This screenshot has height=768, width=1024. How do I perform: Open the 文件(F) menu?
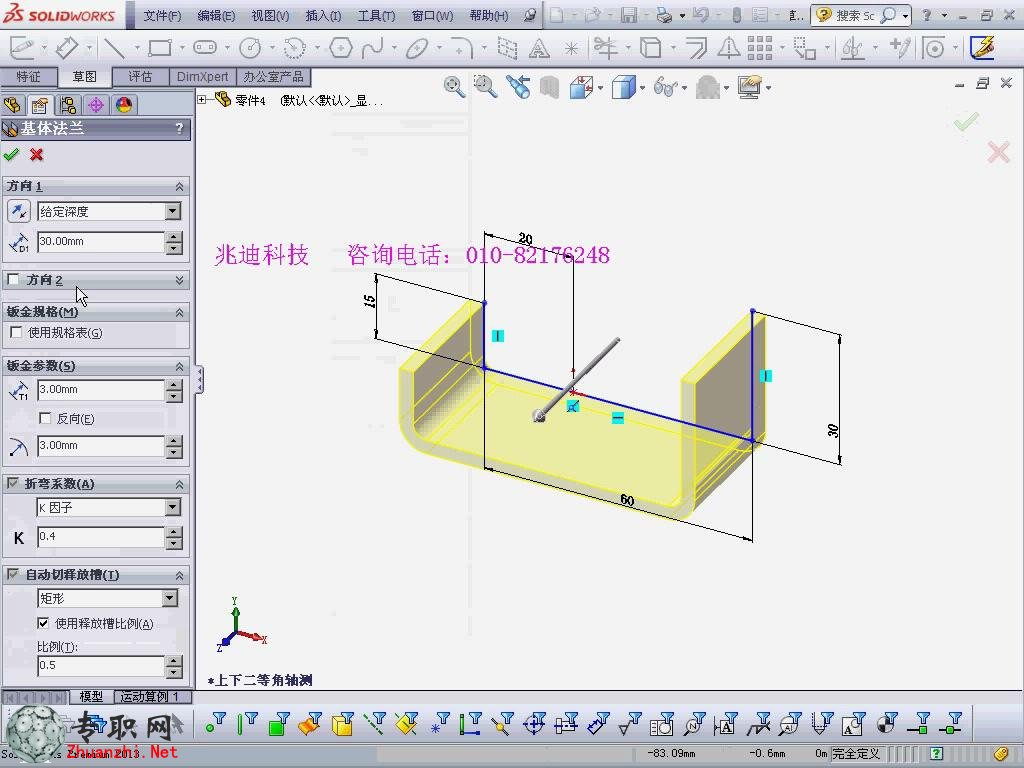(162, 15)
